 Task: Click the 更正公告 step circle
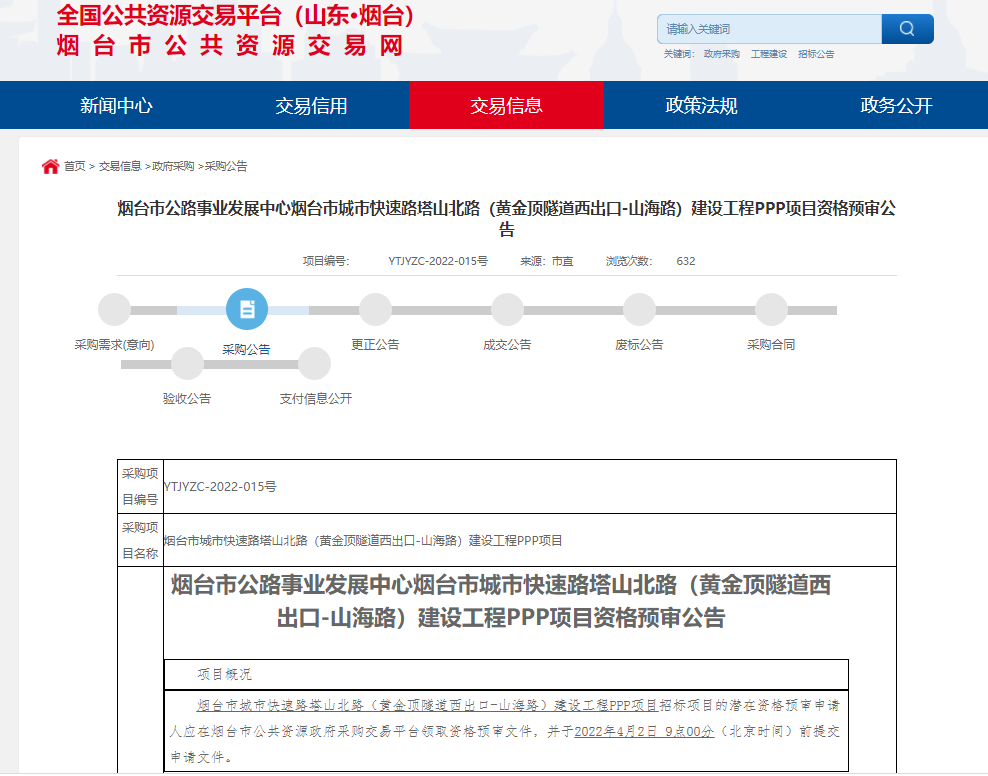pos(375,310)
